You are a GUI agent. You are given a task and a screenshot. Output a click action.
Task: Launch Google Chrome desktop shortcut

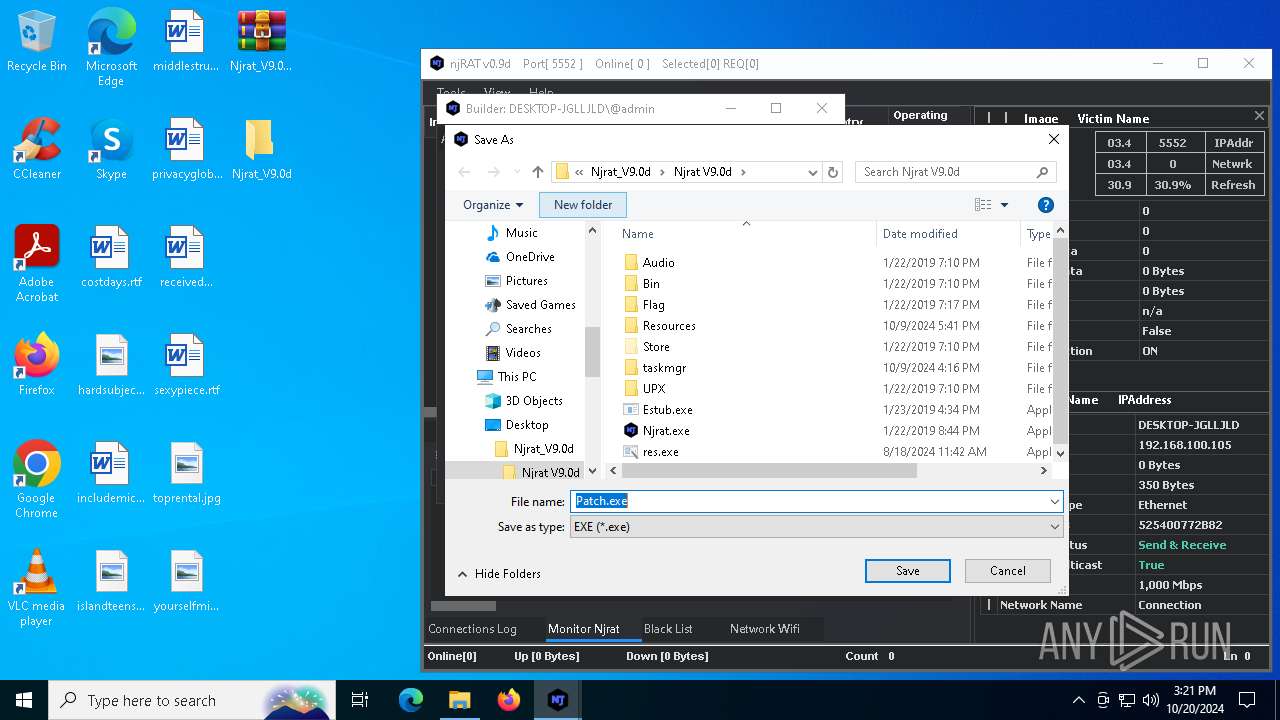(x=37, y=479)
